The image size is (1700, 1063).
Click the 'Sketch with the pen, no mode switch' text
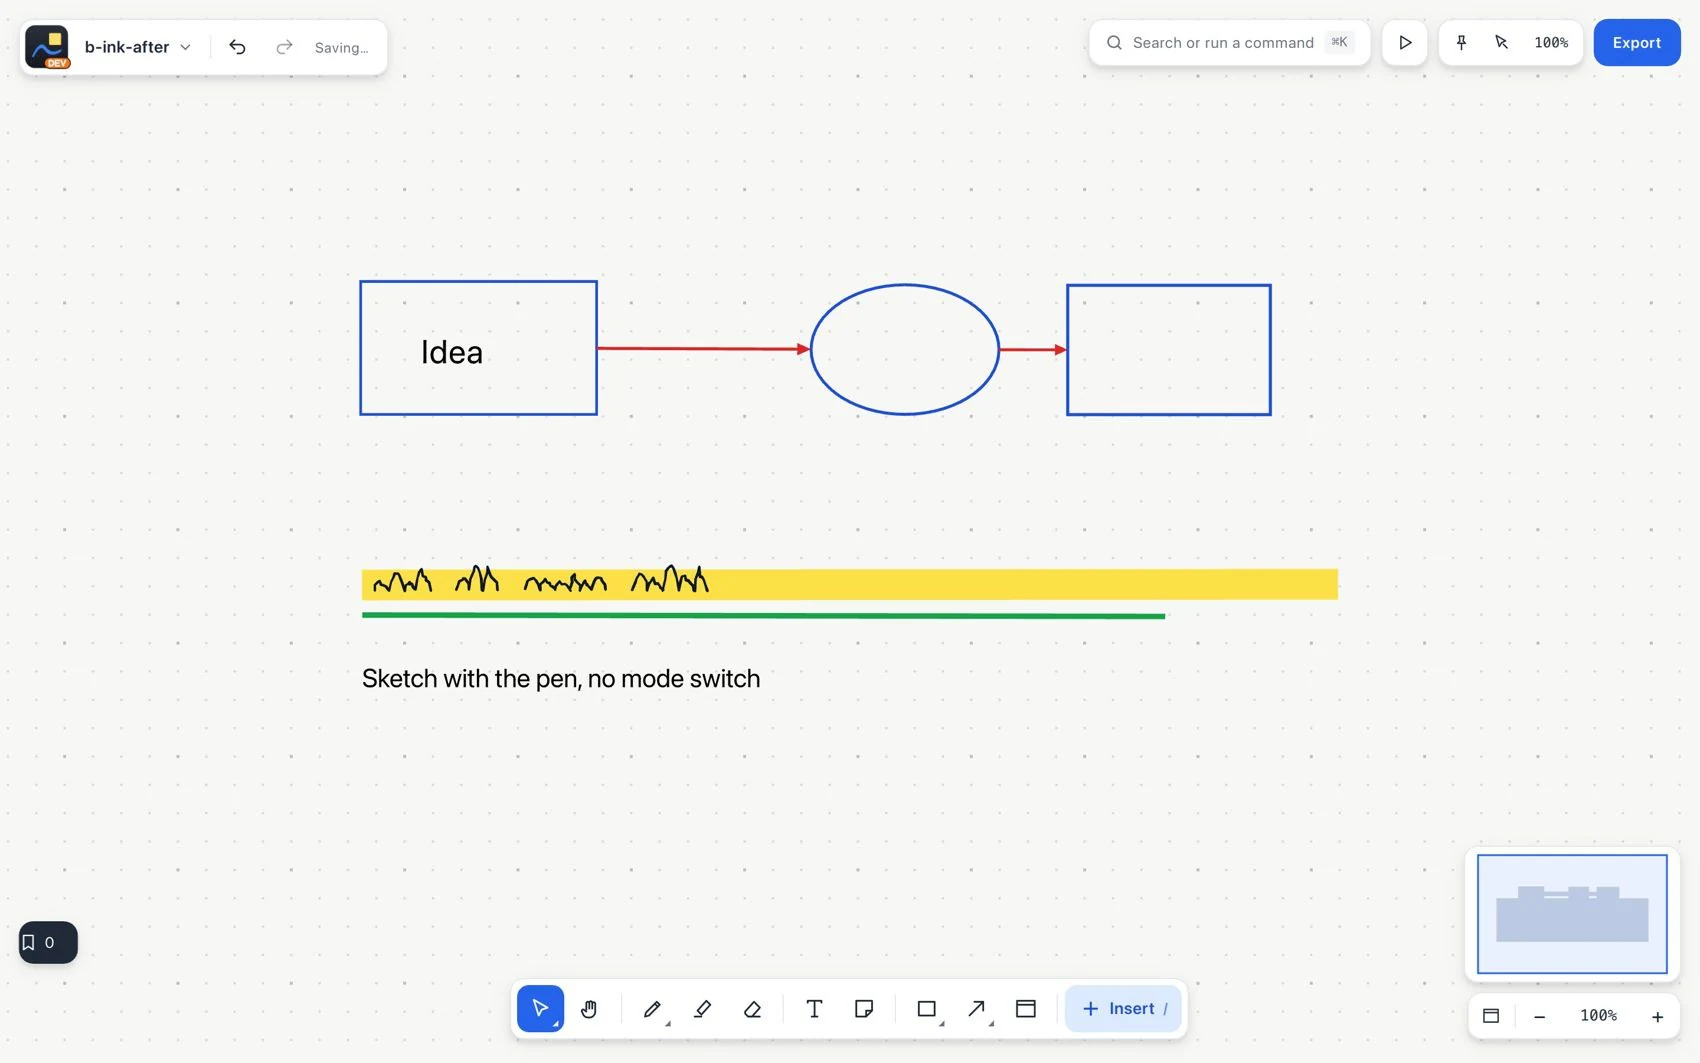[561, 678]
